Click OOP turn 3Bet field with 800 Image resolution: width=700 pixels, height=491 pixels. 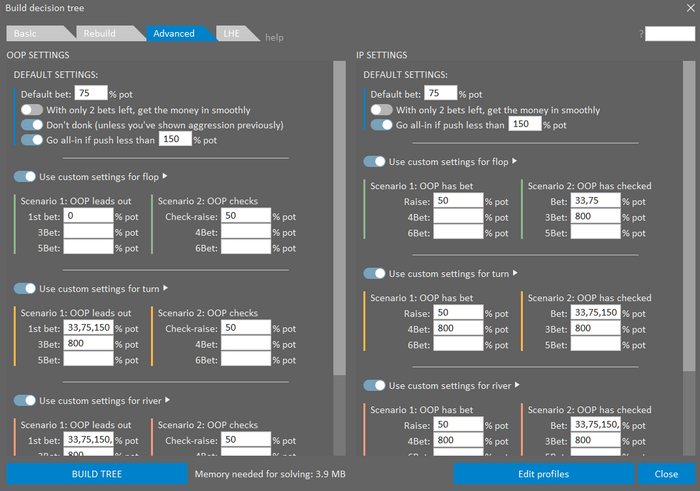(88, 344)
